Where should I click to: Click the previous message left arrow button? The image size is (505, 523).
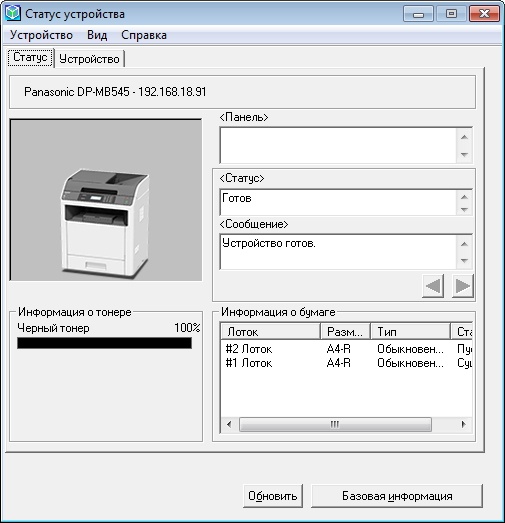pos(433,286)
